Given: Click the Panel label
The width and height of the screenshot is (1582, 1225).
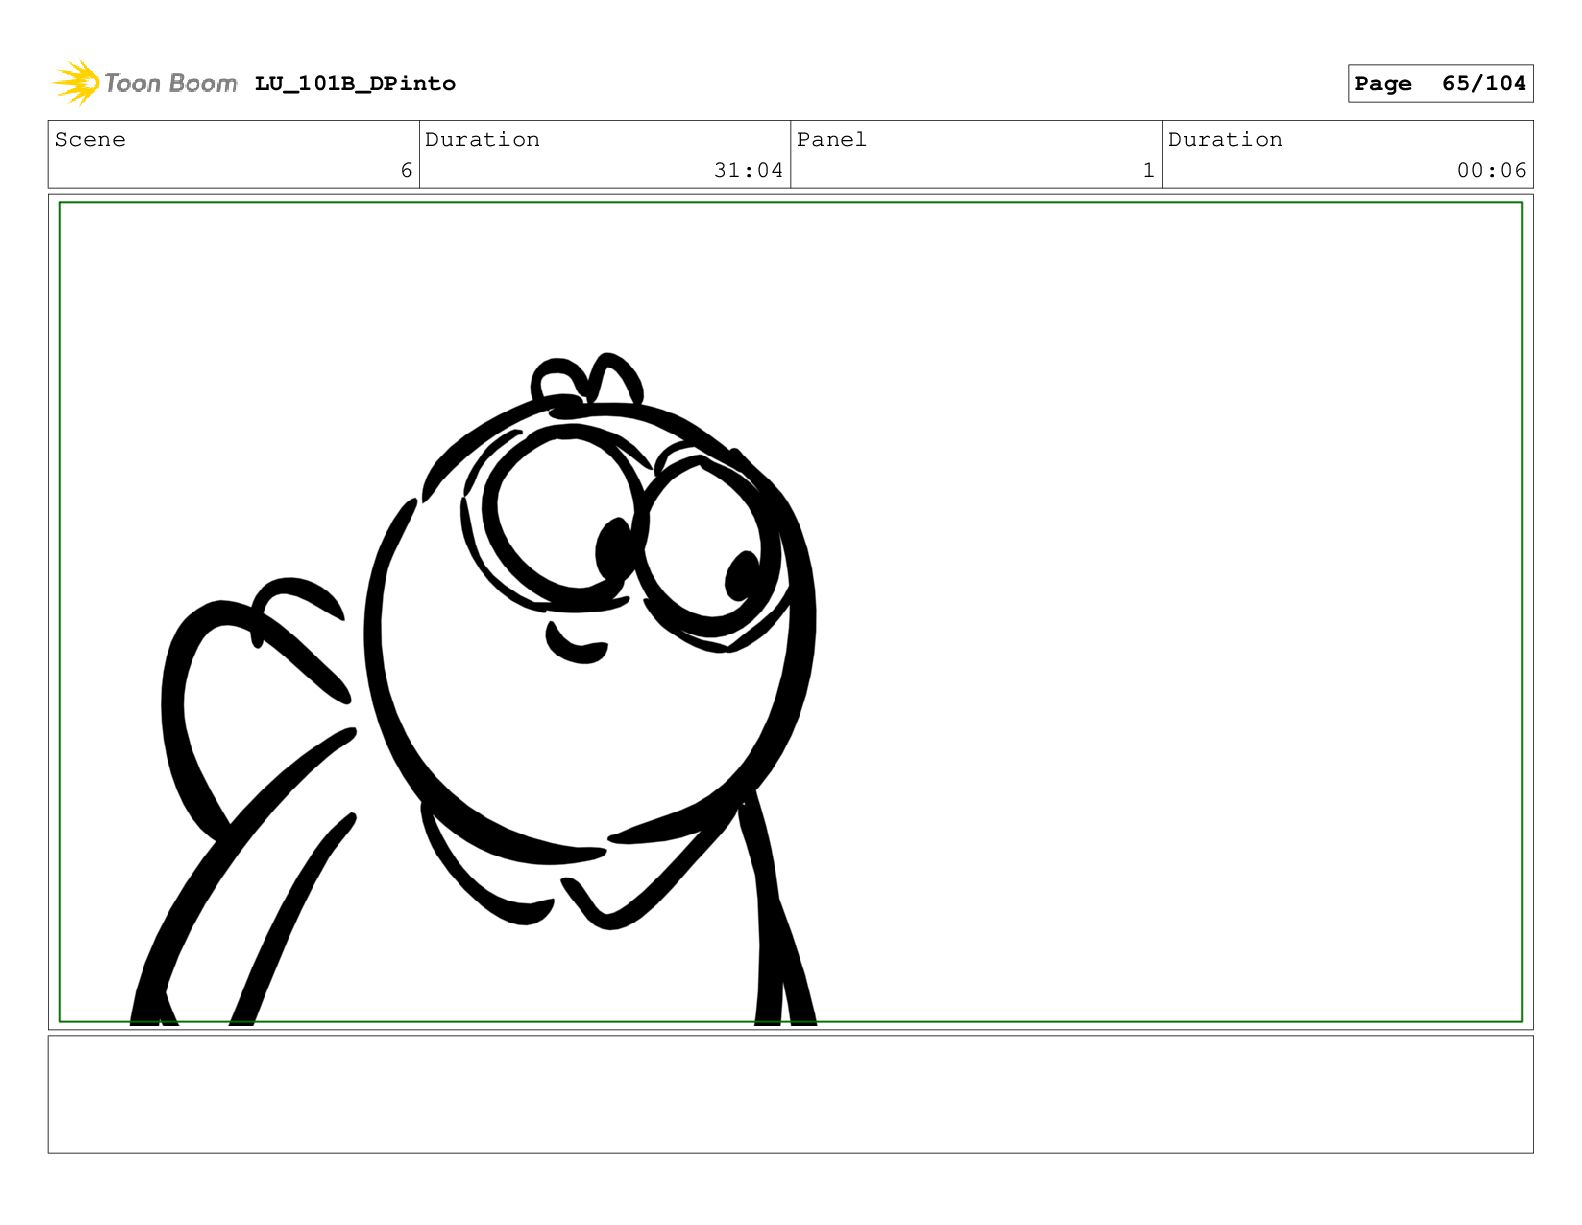Looking at the screenshot, I should (x=831, y=140).
